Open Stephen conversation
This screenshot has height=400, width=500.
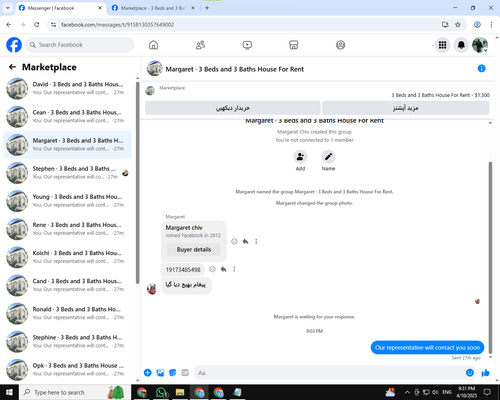pos(67,173)
